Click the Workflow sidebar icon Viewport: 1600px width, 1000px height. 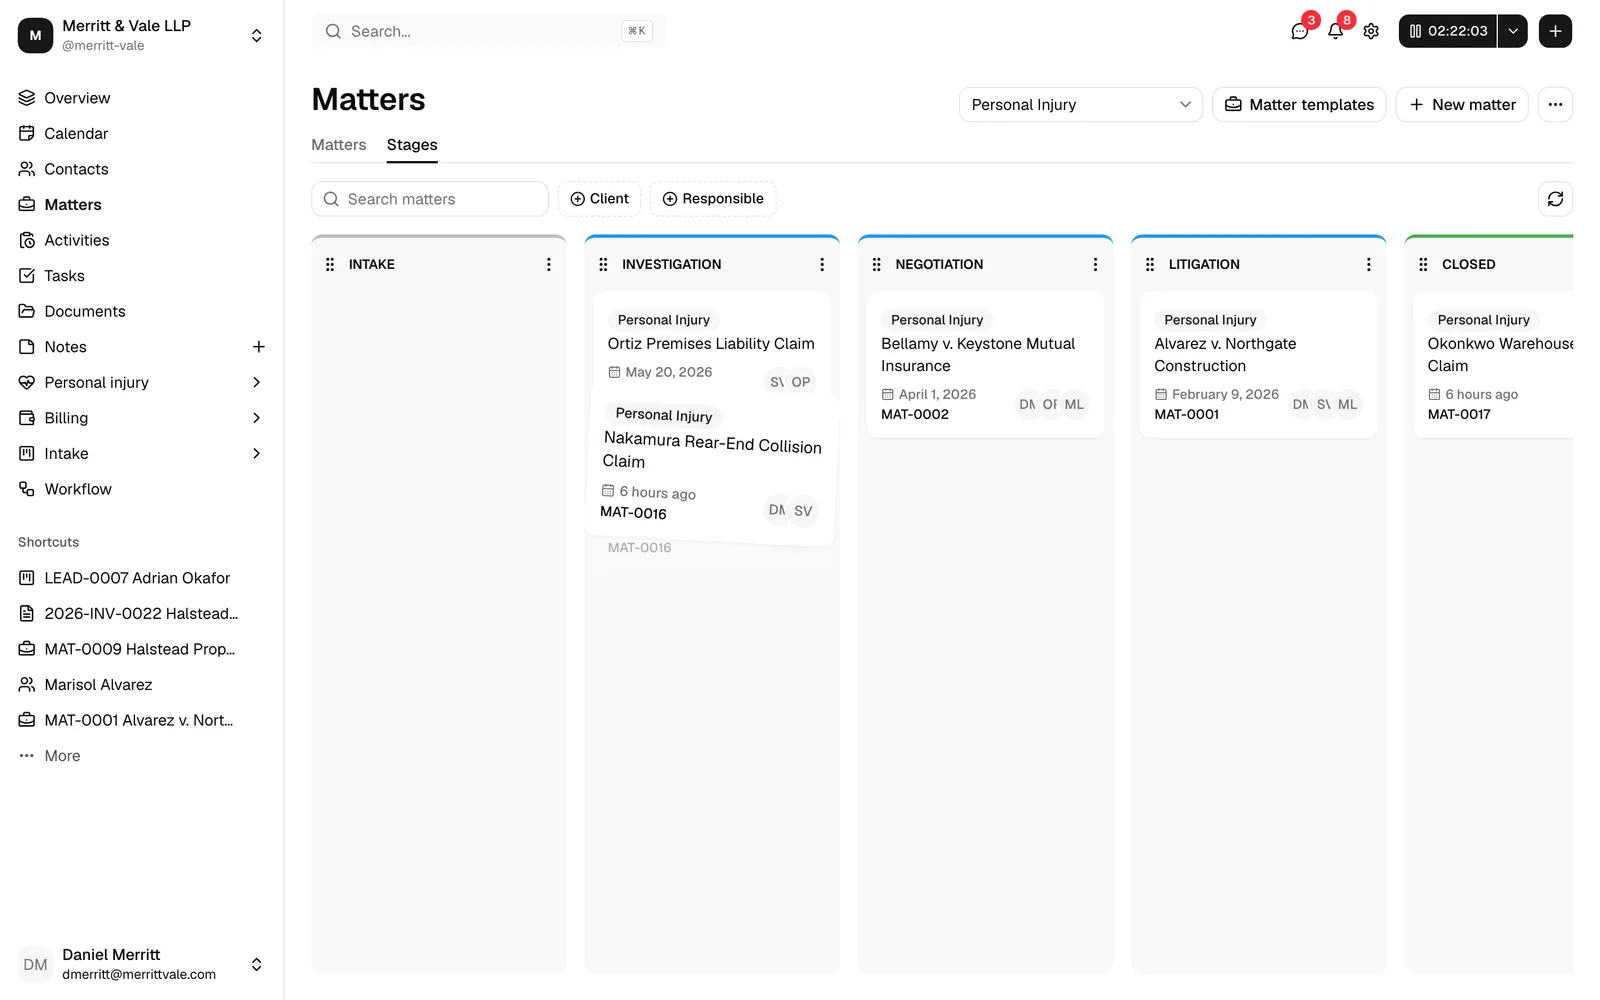(x=27, y=489)
